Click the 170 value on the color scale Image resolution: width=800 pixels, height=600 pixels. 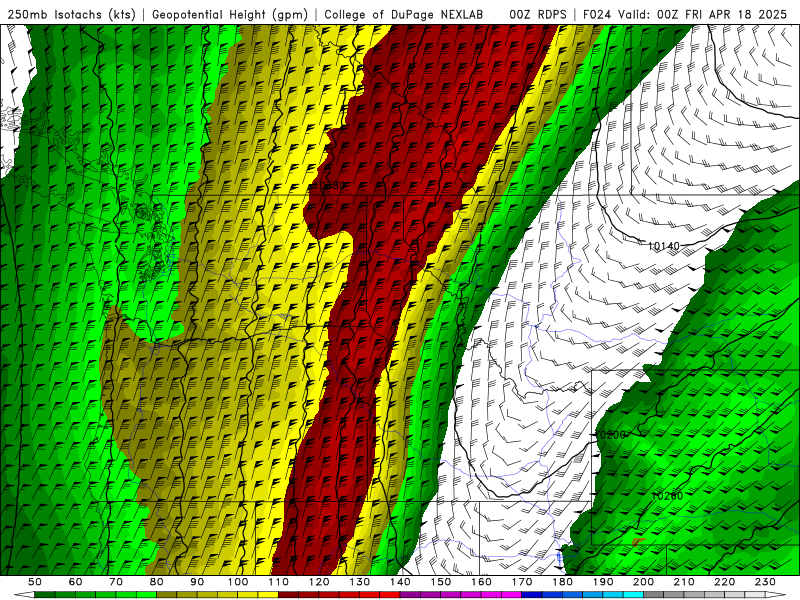coord(522,582)
